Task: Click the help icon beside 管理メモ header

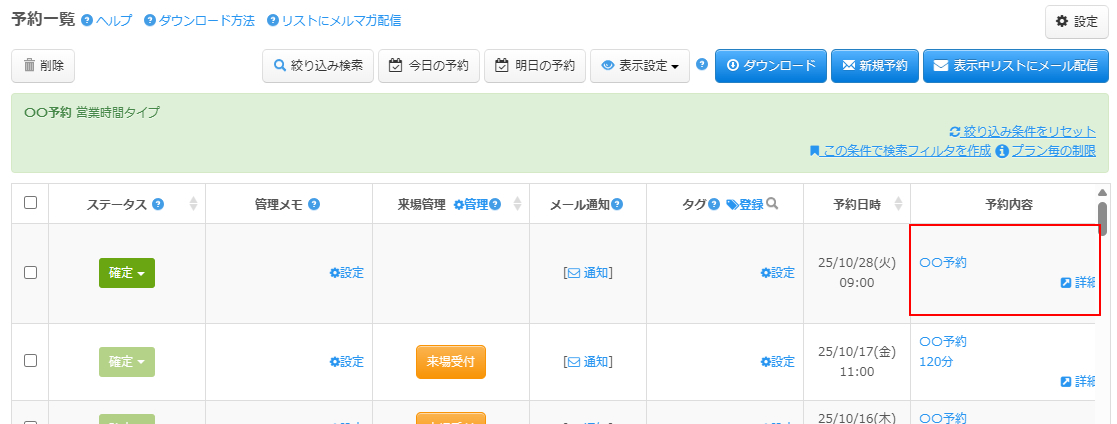Action: [314, 204]
